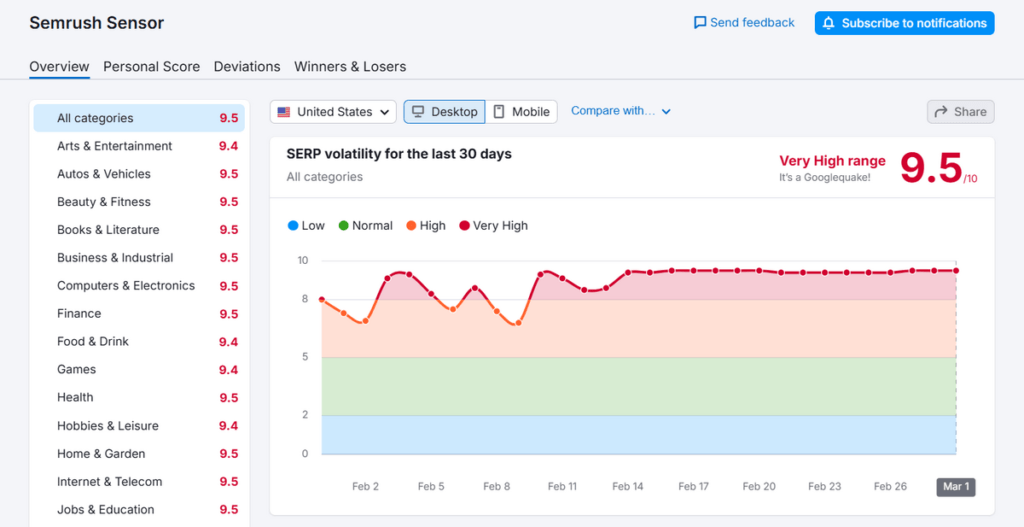This screenshot has height=527, width=1024.
Task: Select the Autos & Vehicles category
Action: pos(139,174)
